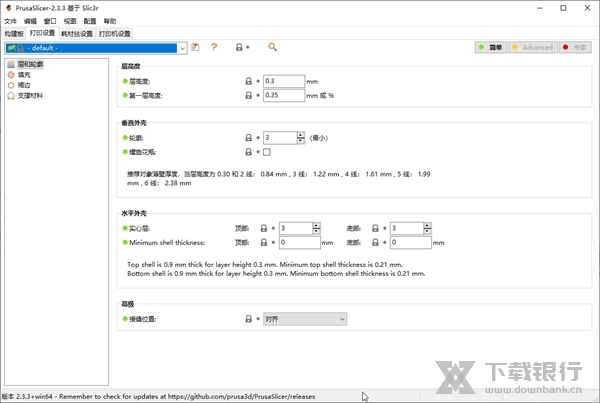Click the toolbar lock icon beside the question mark
The width and height of the screenshot is (600, 403).
[x=239, y=47]
